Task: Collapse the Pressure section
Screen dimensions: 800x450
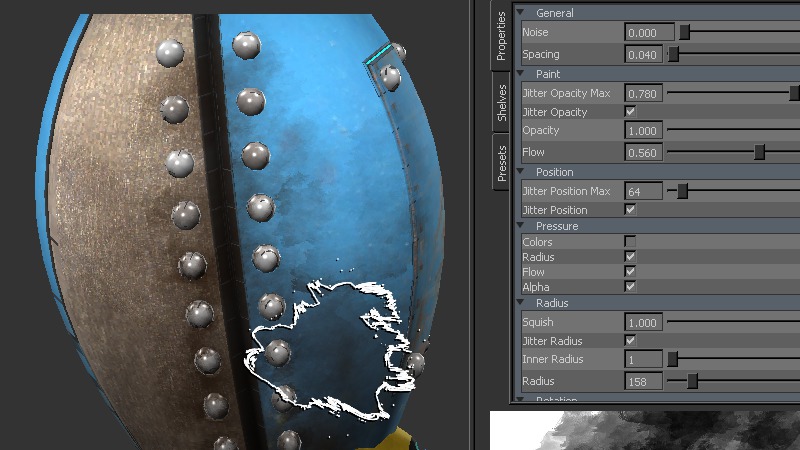Action: coord(520,226)
